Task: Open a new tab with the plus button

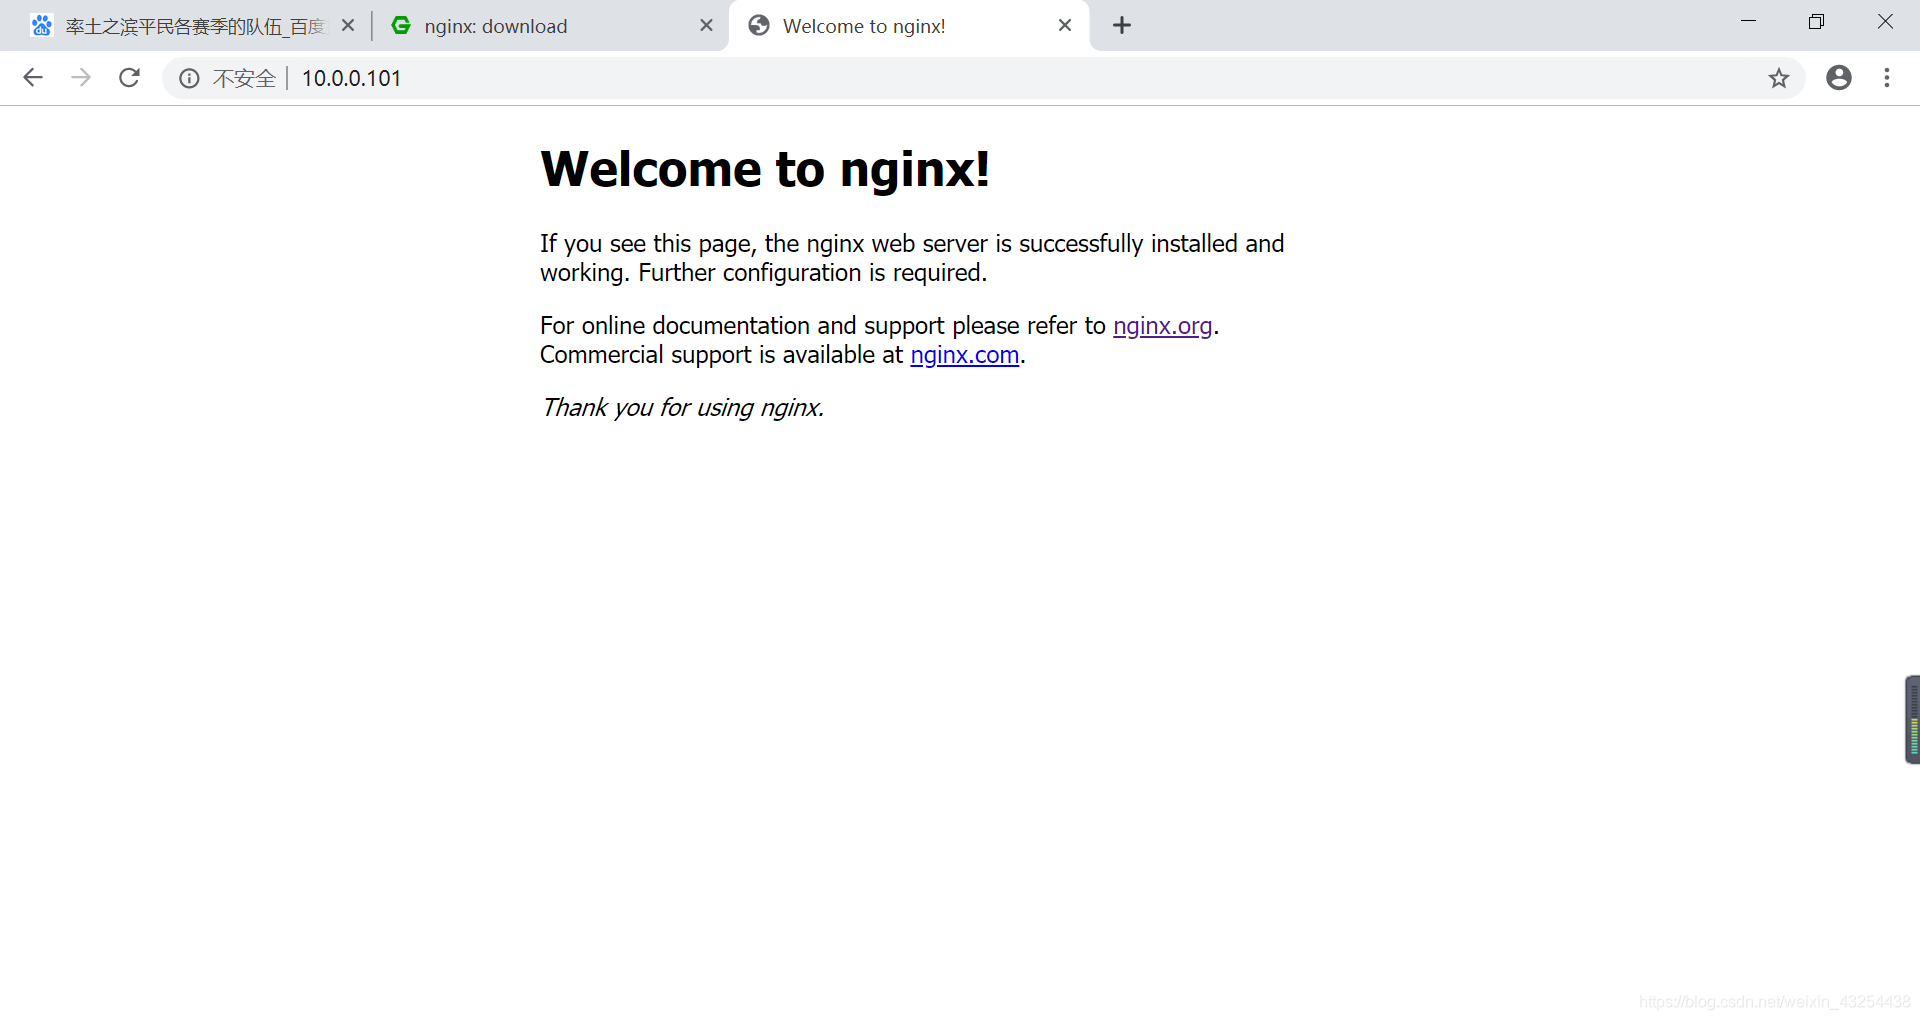Action: click(1122, 26)
